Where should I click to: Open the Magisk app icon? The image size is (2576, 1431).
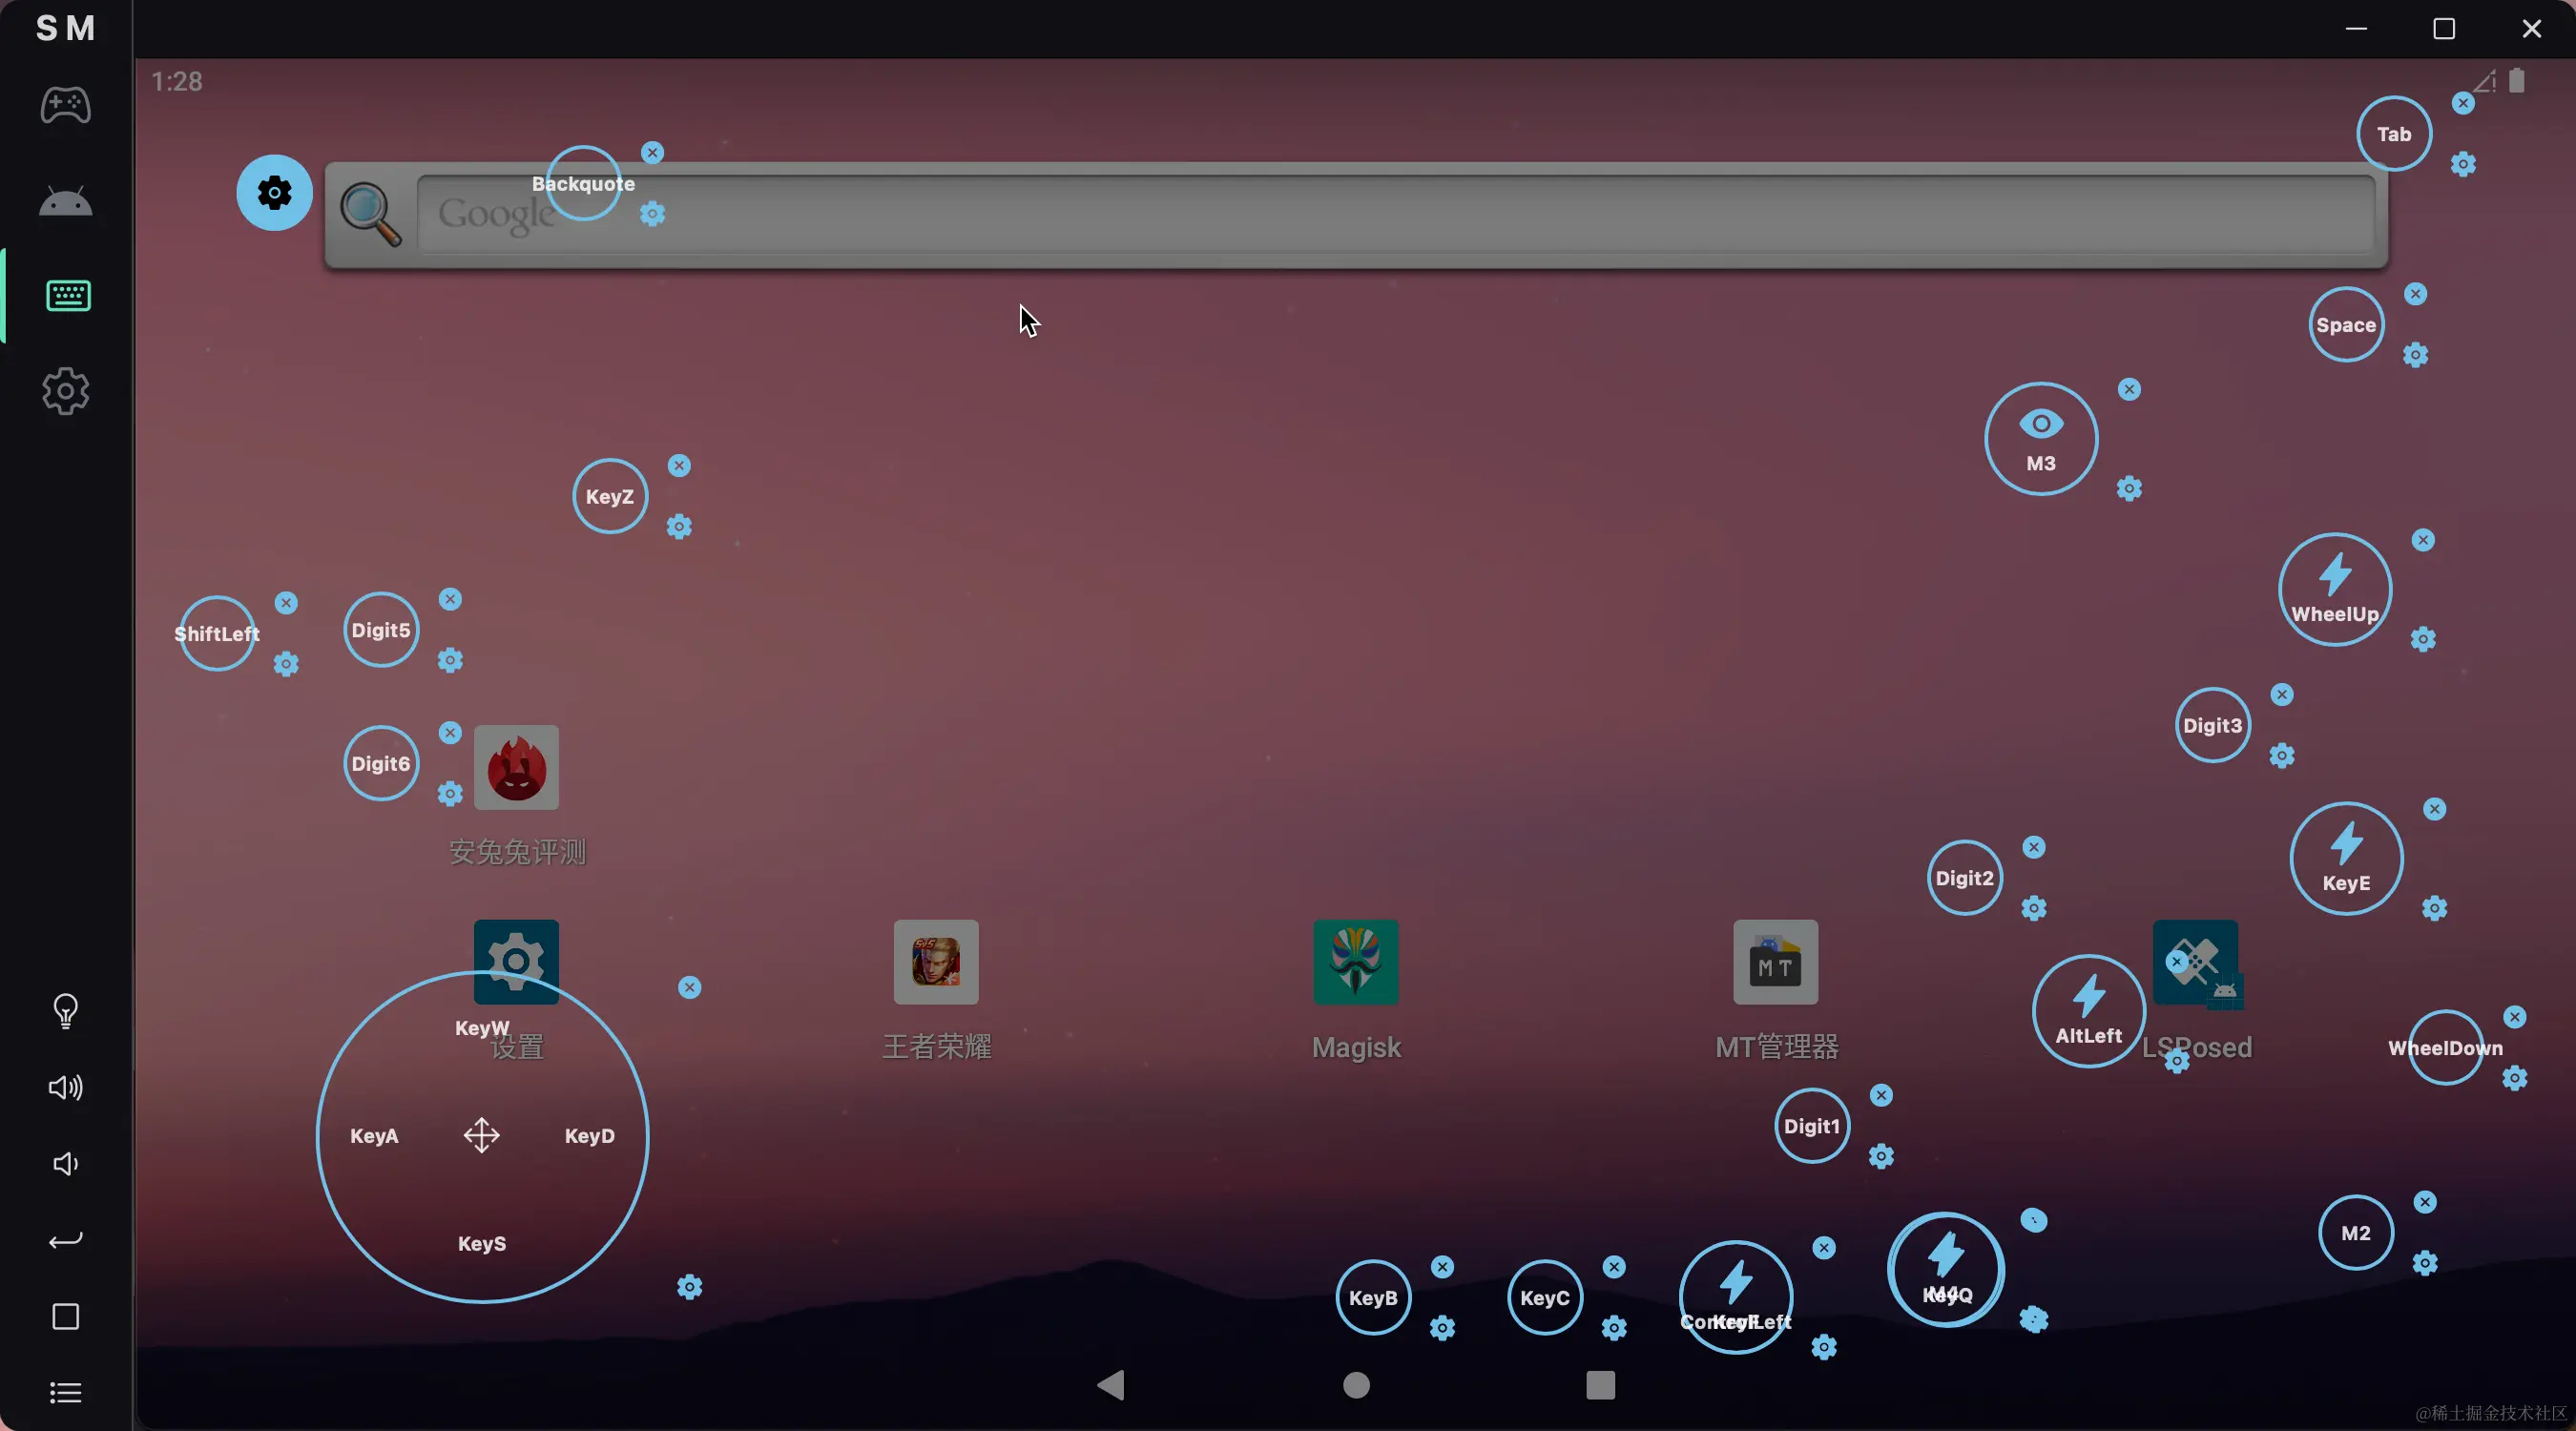[x=1355, y=962]
